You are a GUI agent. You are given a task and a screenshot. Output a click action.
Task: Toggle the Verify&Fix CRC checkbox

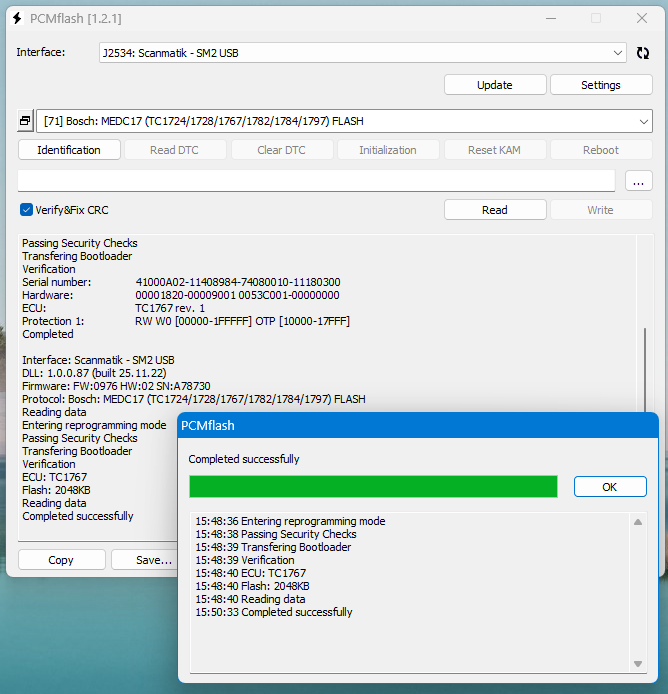pos(26,210)
